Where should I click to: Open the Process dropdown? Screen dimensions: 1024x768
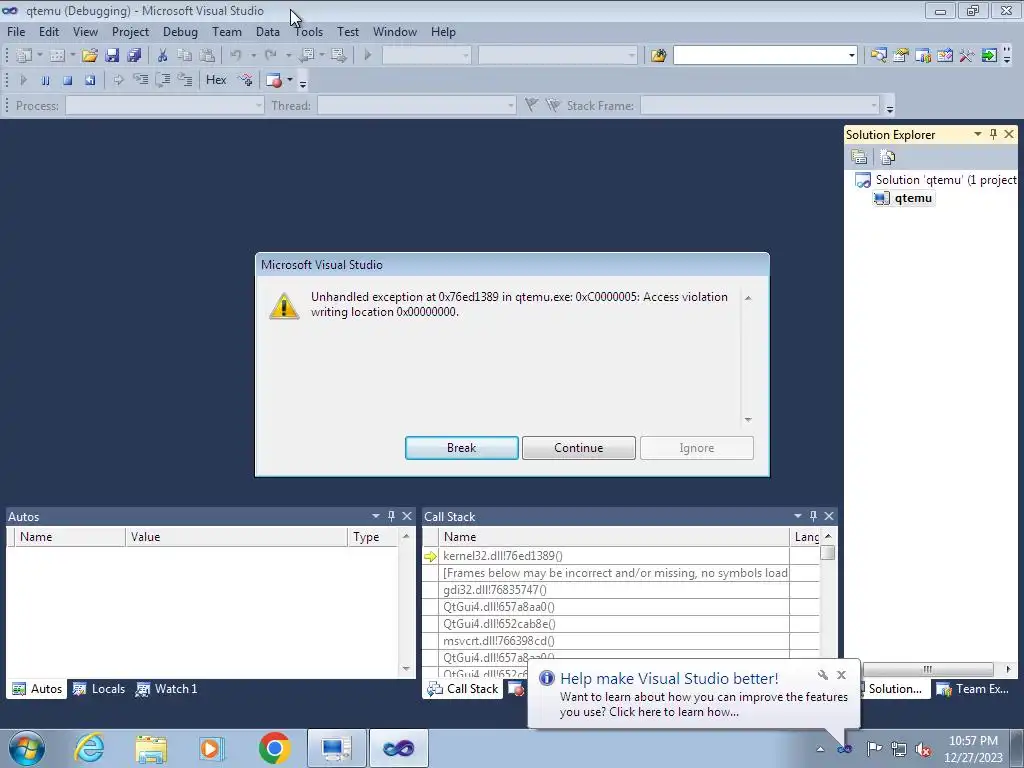(x=259, y=105)
